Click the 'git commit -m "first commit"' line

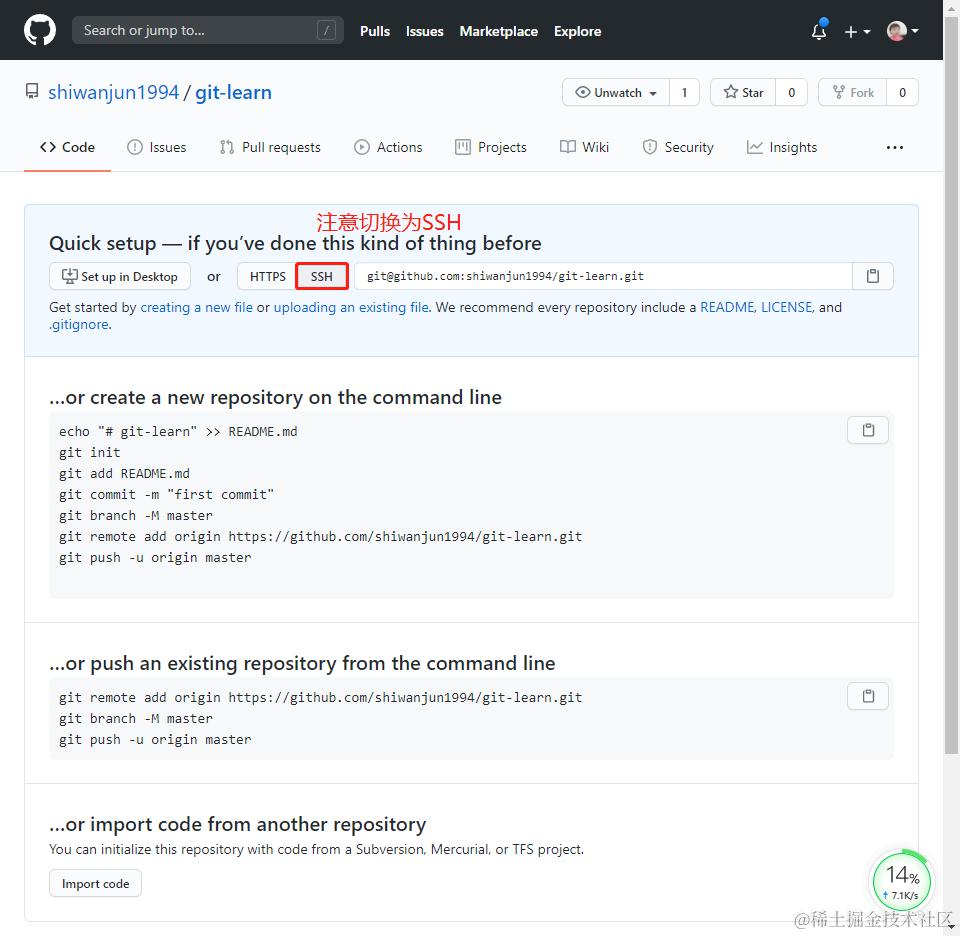point(166,495)
